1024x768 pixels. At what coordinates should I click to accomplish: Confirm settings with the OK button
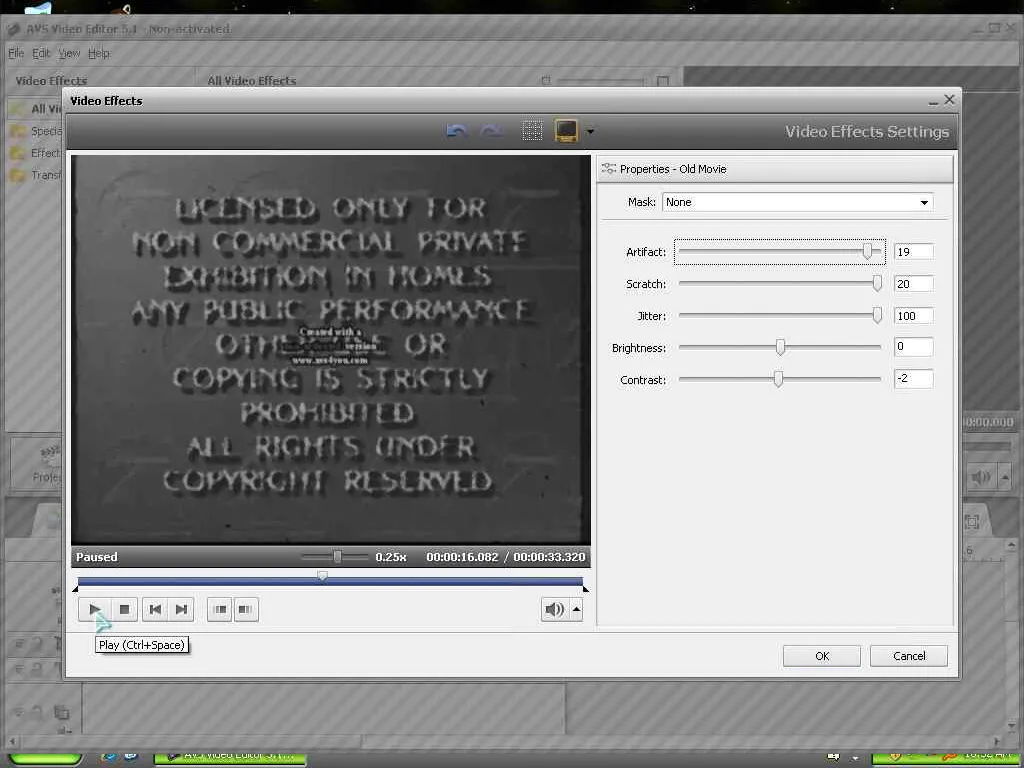822,656
